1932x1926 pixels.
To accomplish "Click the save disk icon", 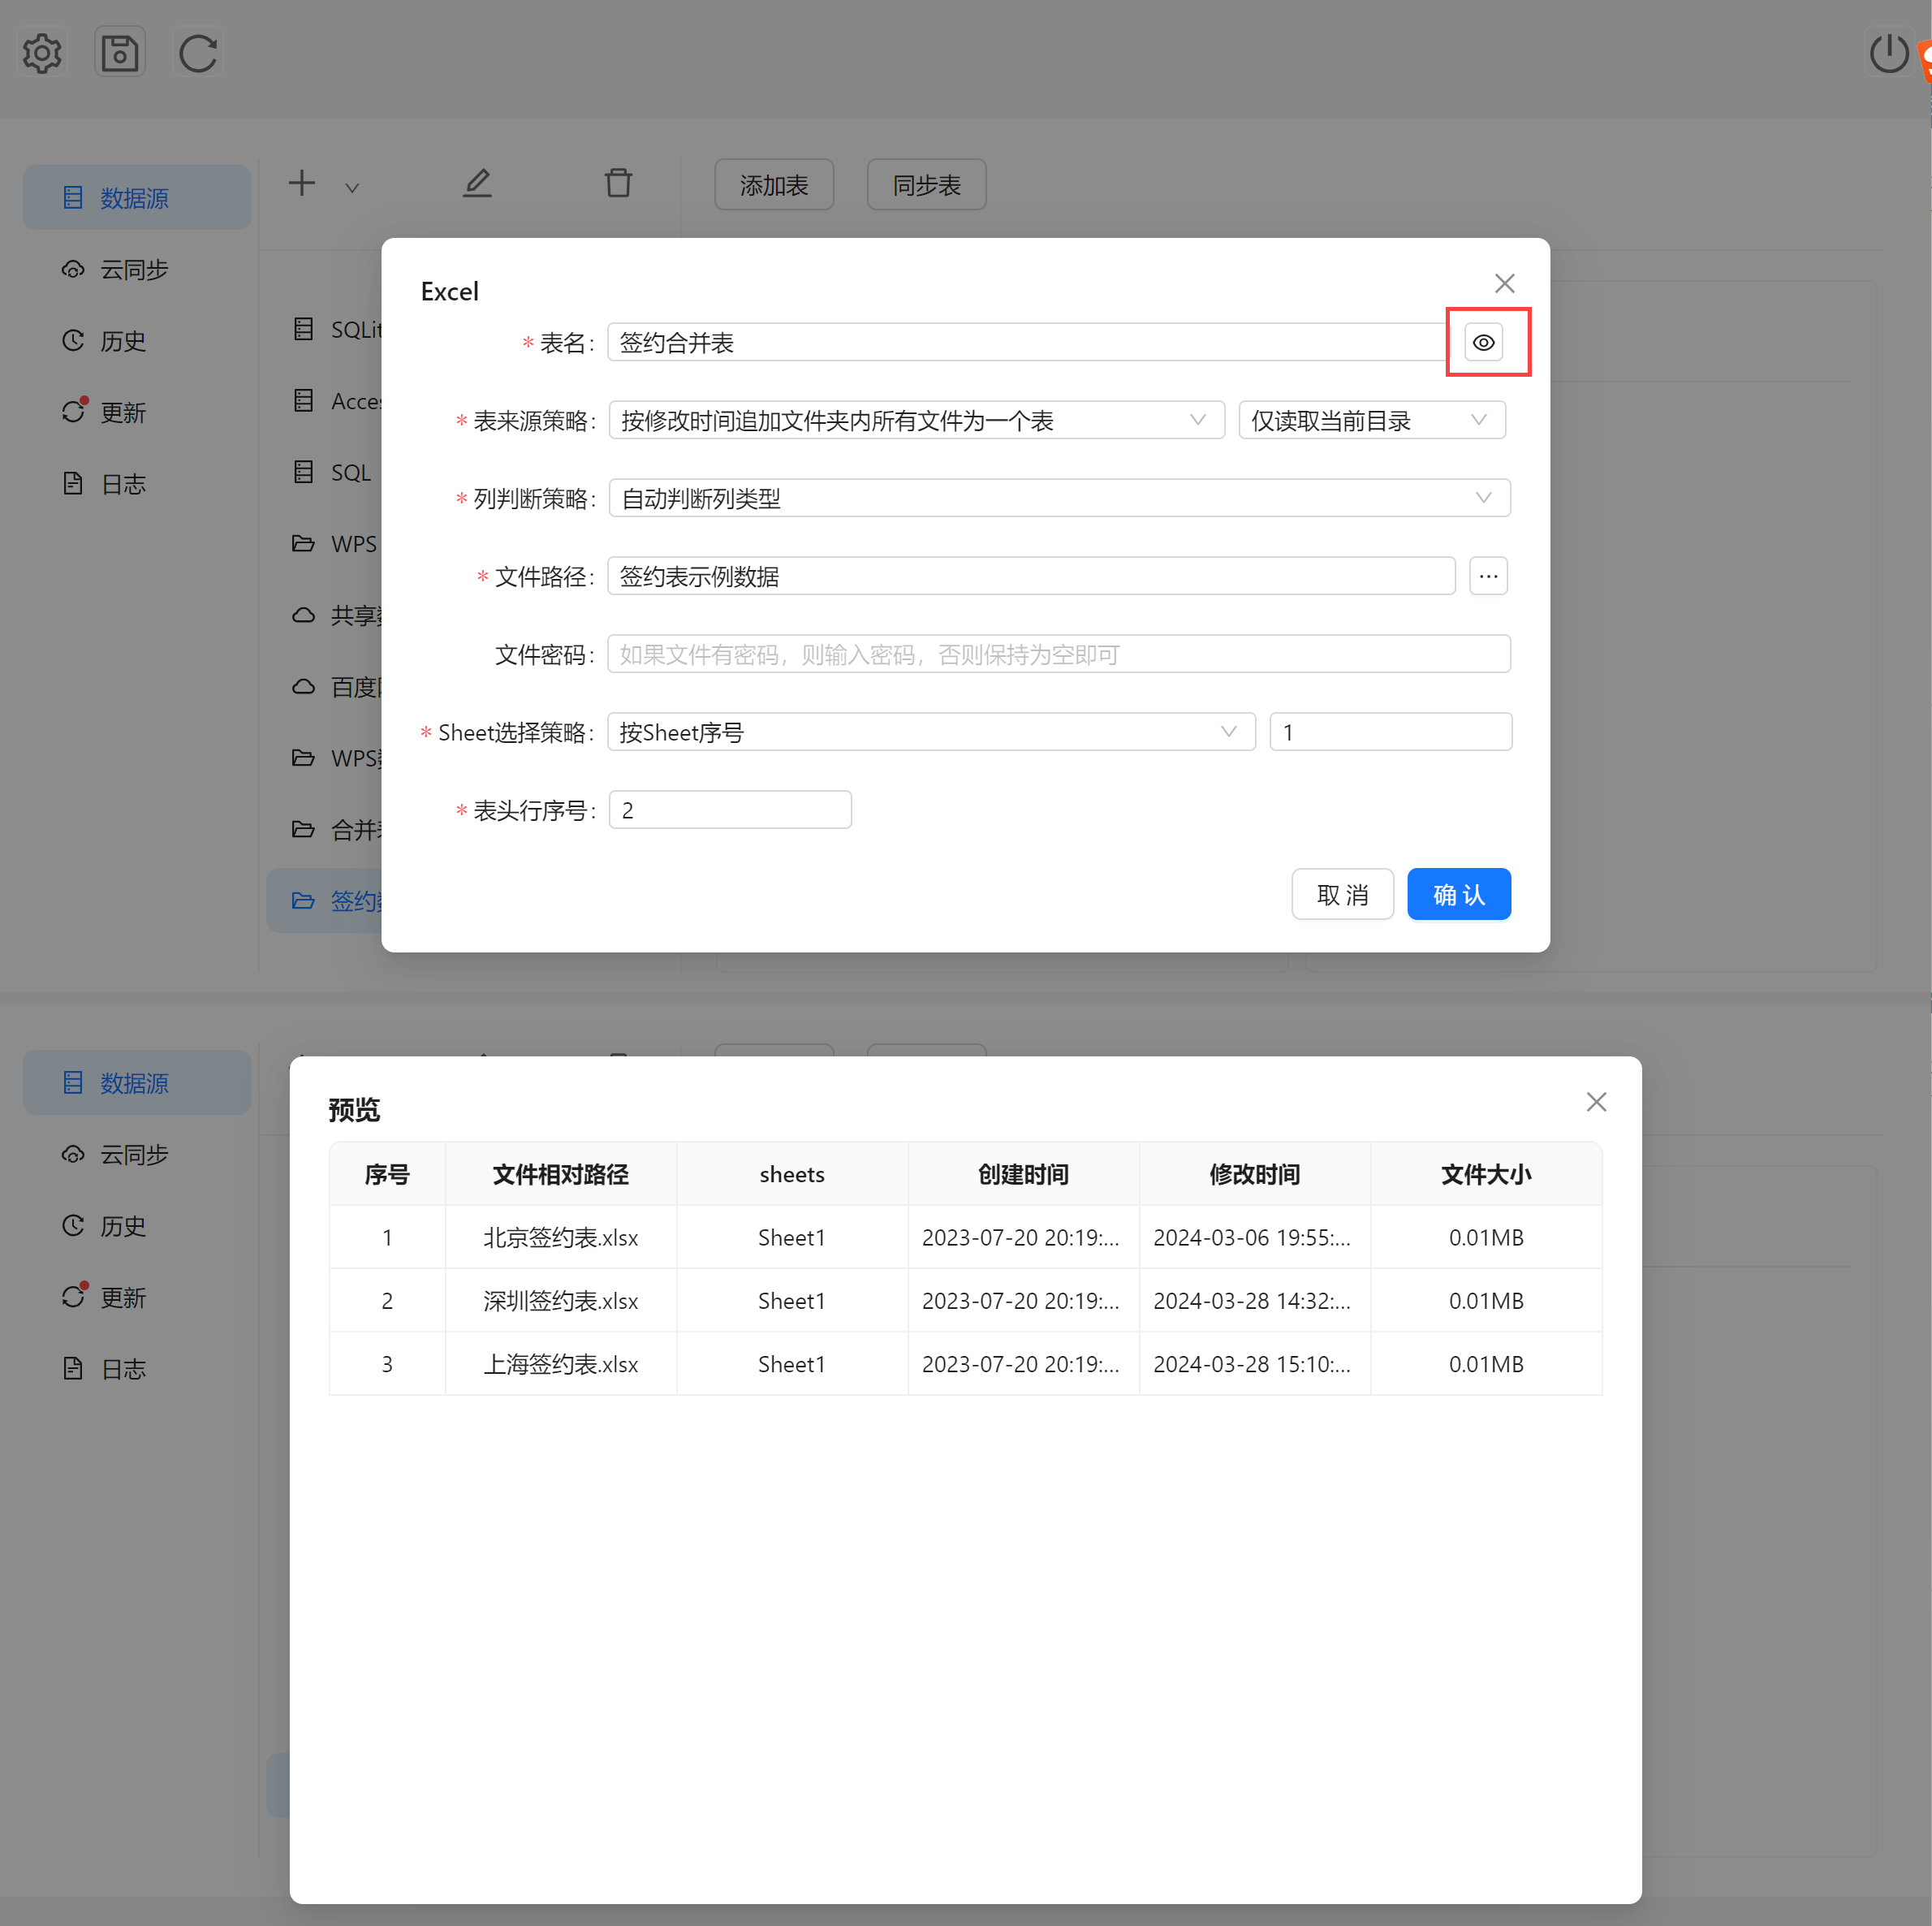I will pos(120,53).
